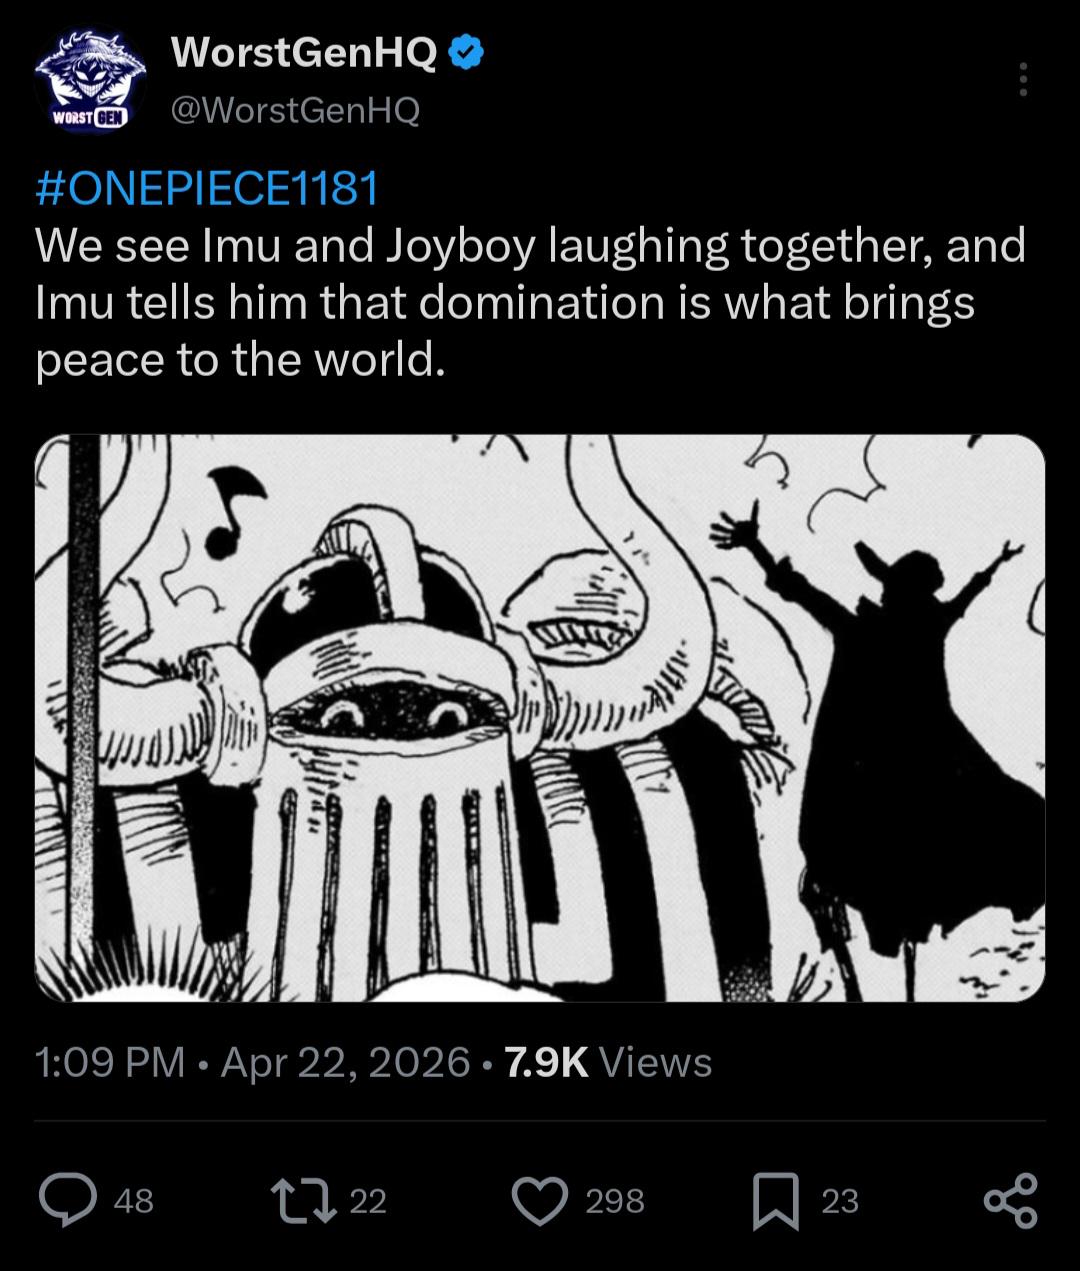Image resolution: width=1080 pixels, height=1271 pixels.
Task: Open the three-dot more options menu
Action: click(x=1022, y=80)
